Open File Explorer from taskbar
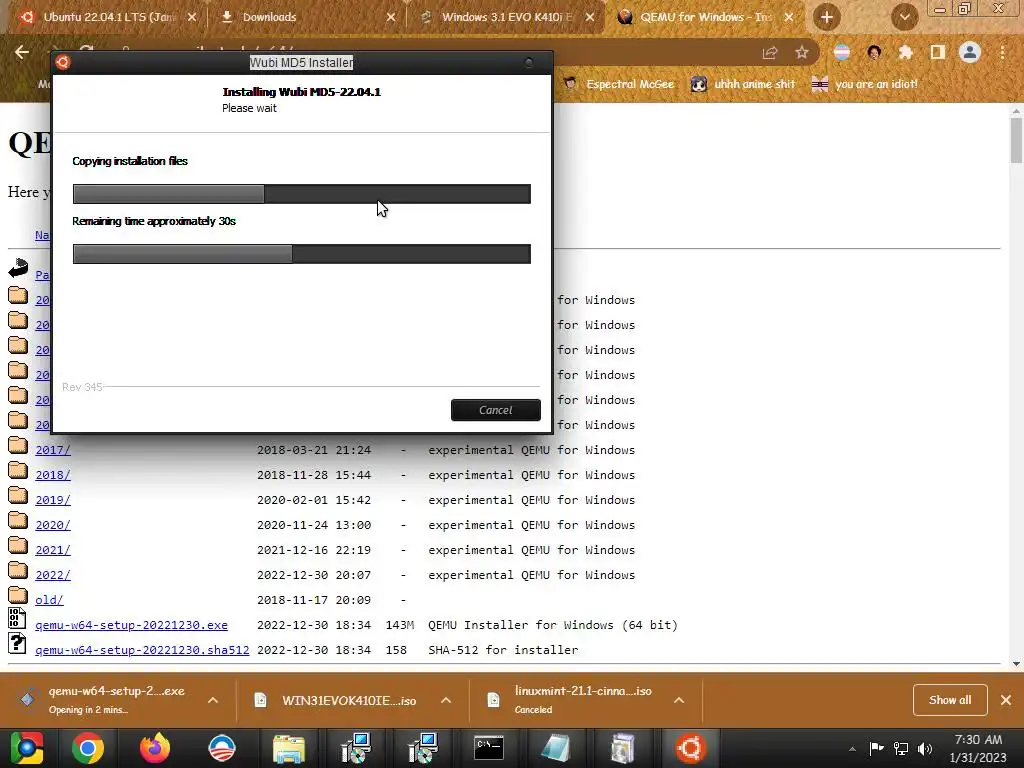Viewport: 1024px width, 768px height. [x=289, y=748]
